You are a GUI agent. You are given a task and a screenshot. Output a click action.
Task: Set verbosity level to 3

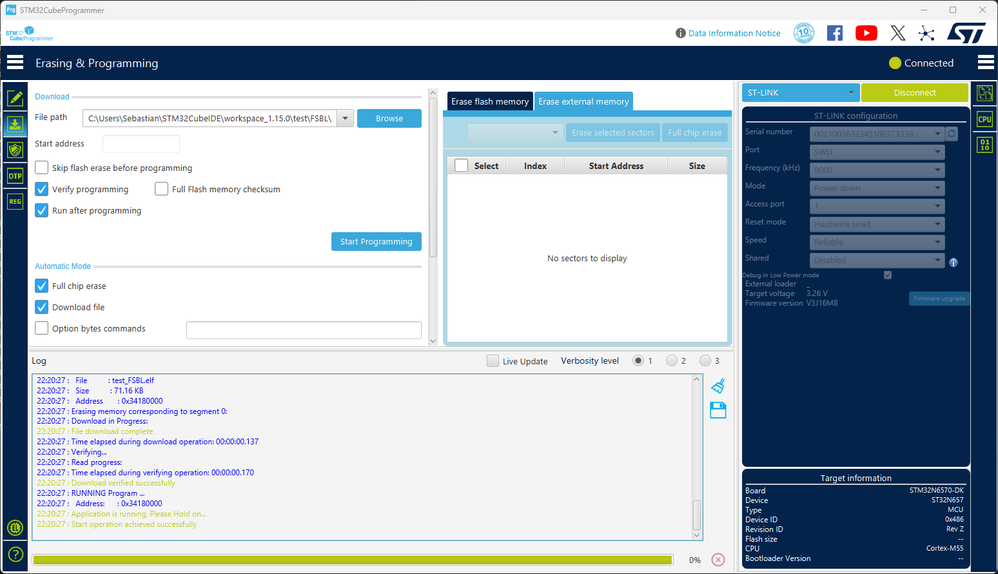705,361
